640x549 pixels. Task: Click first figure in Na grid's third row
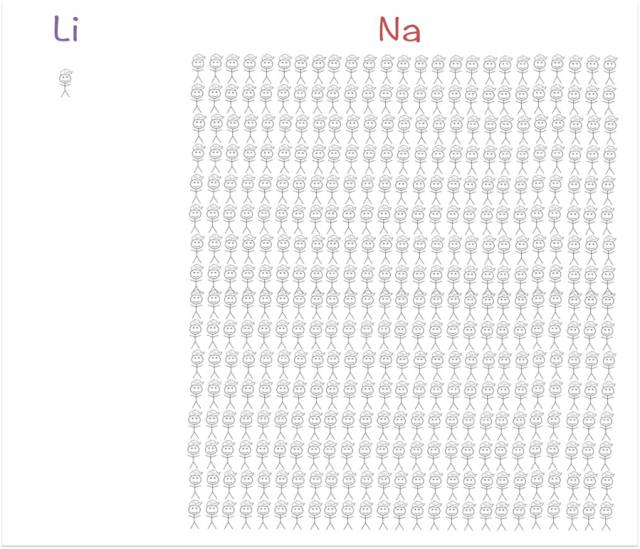pyautogui.click(x=199, y=128)
